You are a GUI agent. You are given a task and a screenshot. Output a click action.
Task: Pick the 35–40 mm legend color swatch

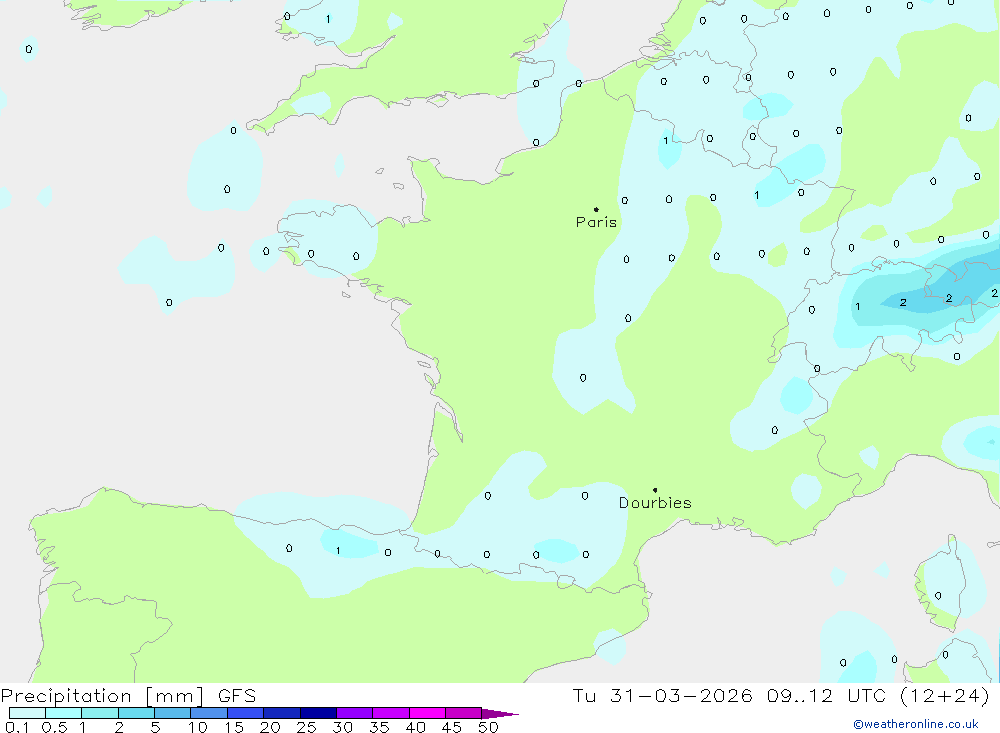tap(391, 713)
